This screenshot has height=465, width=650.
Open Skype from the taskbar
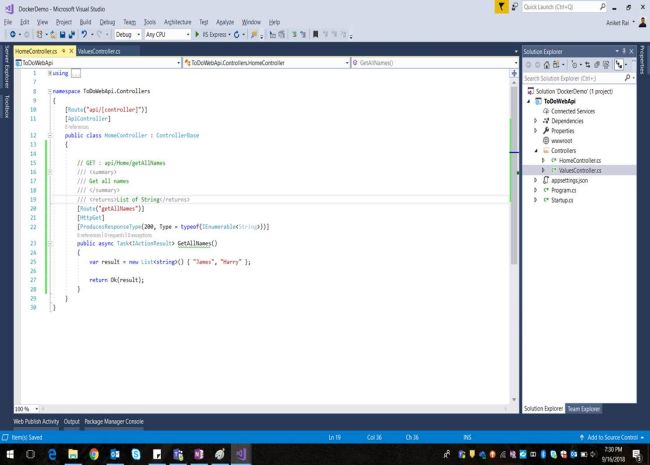pos(136,454)
